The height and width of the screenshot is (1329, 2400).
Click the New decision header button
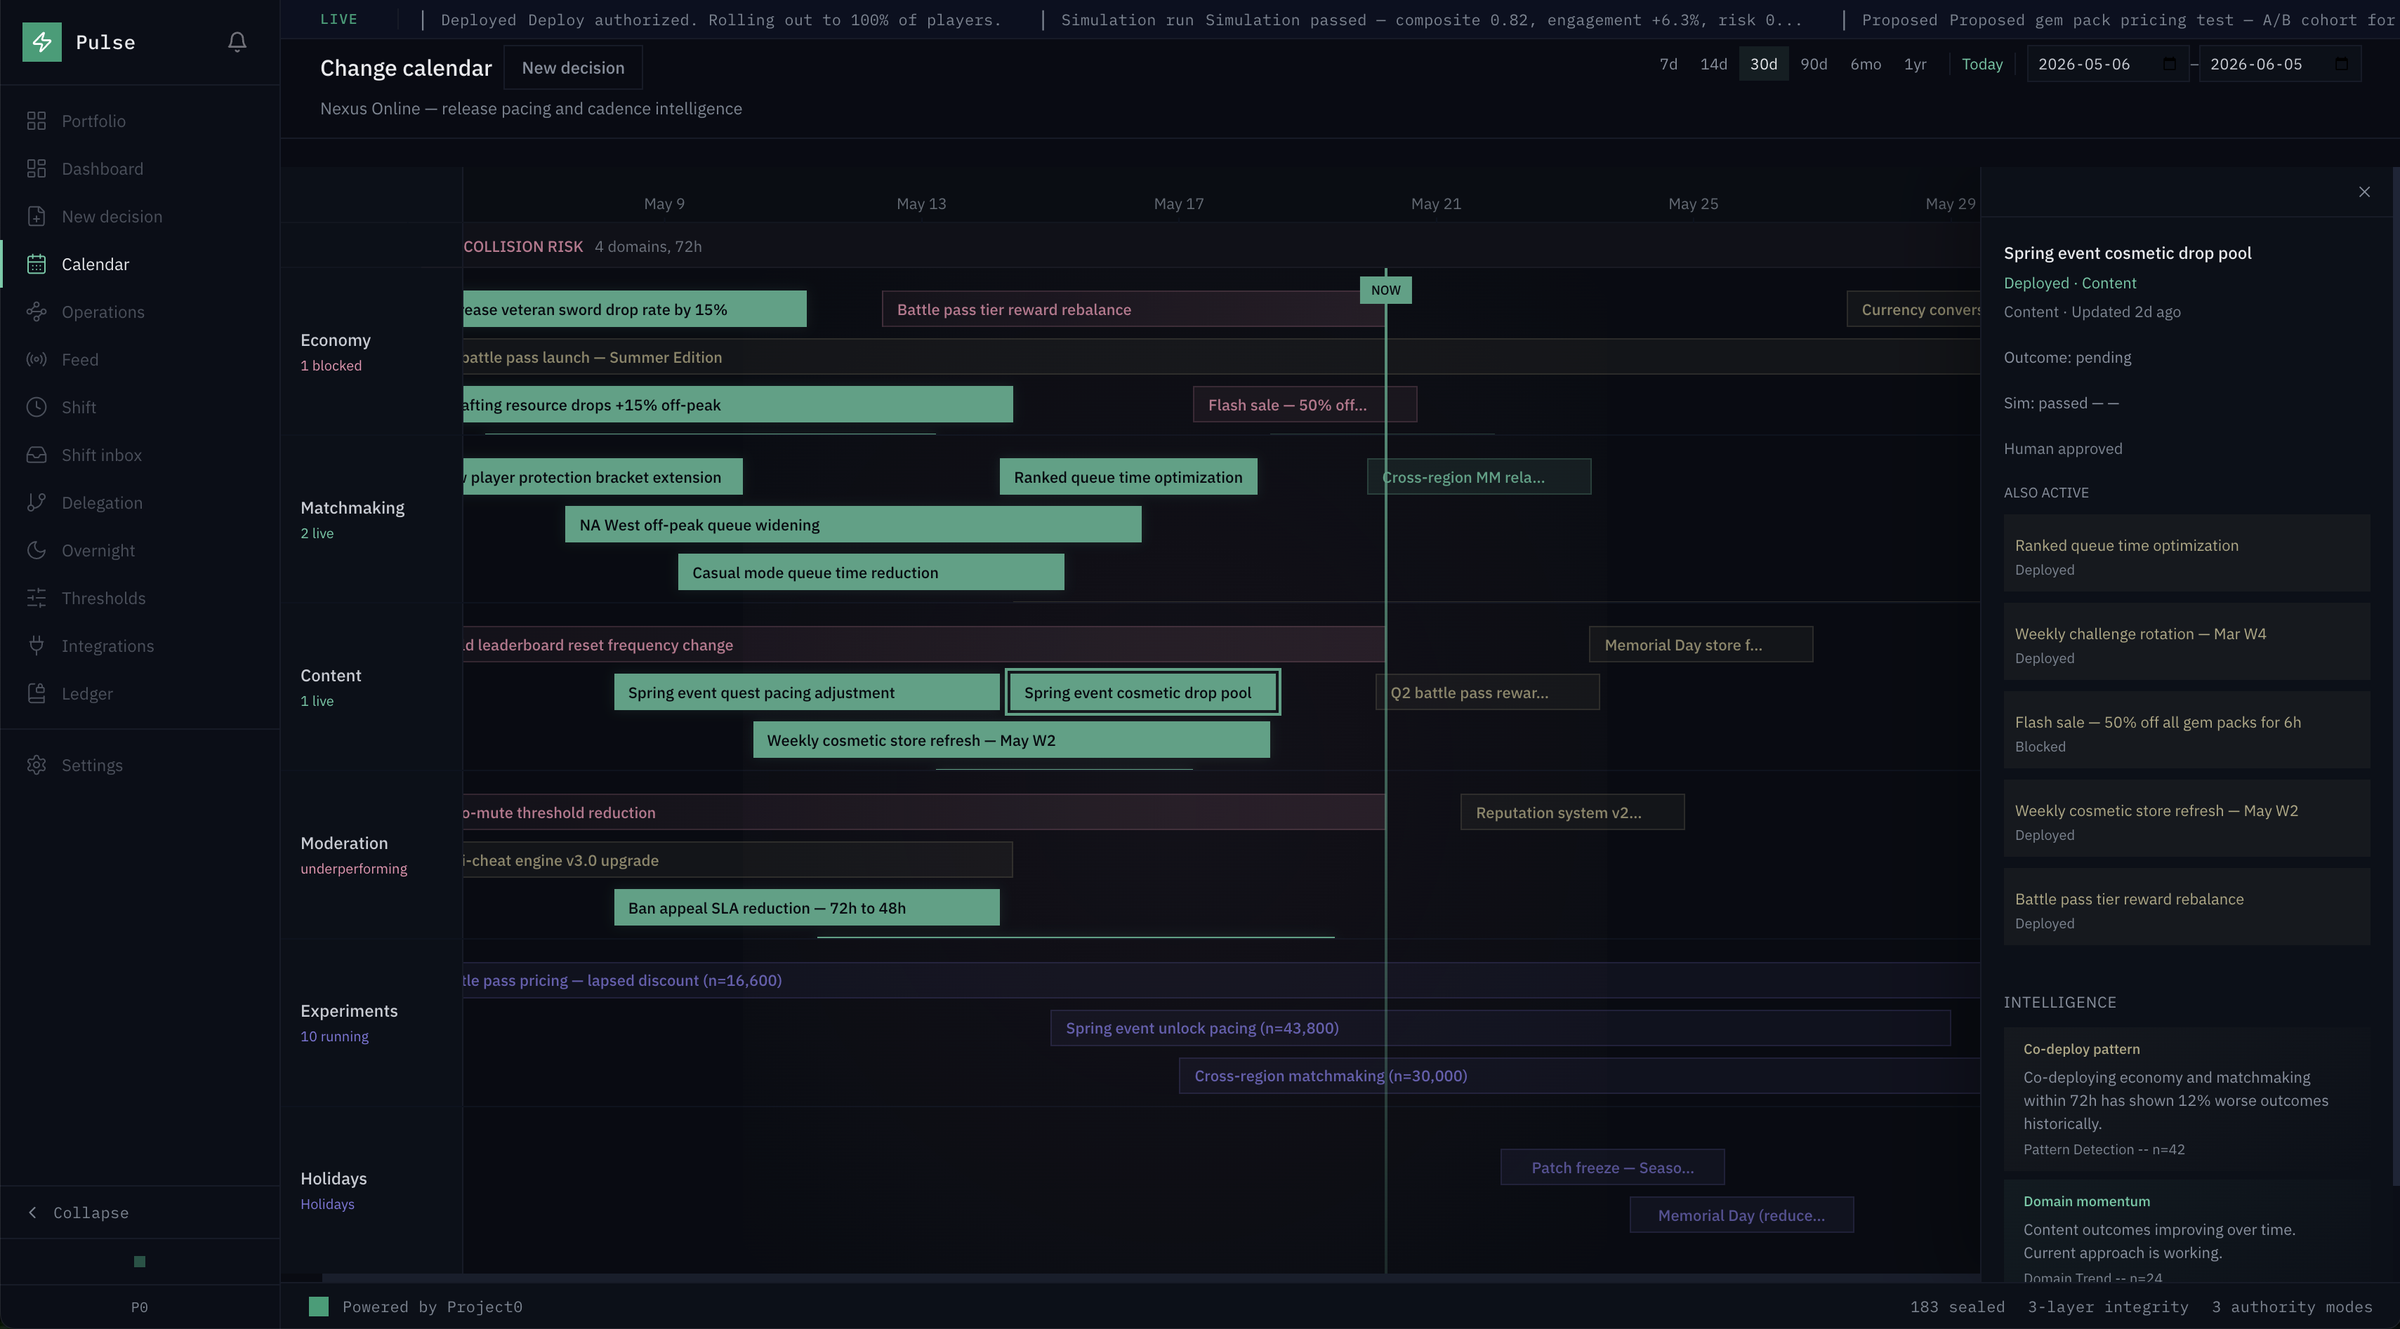573,68
